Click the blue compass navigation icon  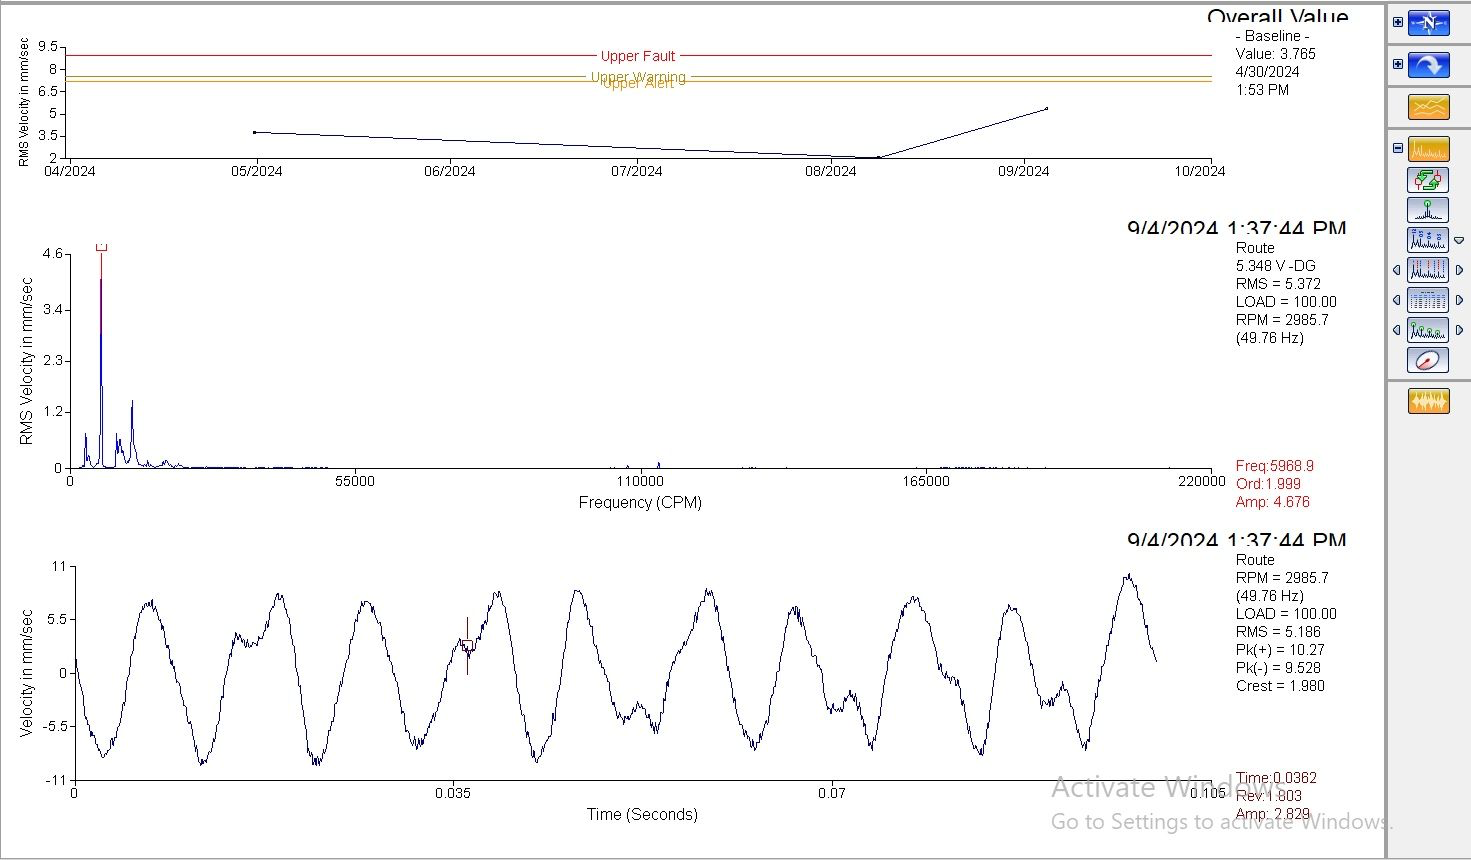[1428, 23]
